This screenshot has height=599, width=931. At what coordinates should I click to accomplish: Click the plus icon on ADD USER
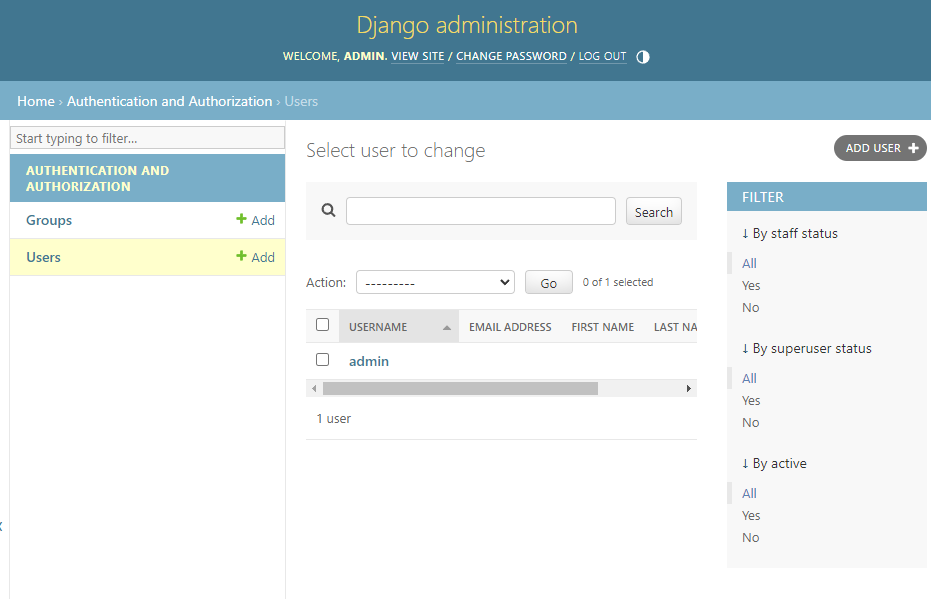pyautogui.click(x=914, y=148)
